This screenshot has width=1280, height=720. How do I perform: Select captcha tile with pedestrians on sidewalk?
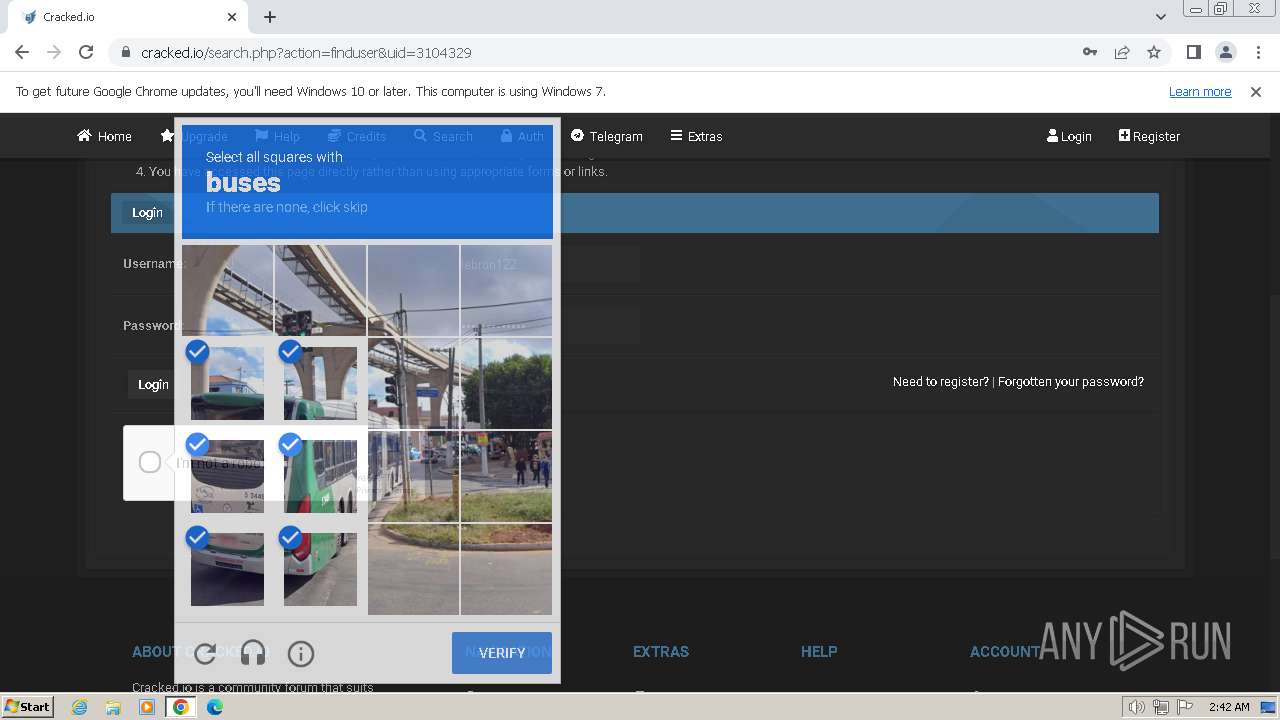506,476
